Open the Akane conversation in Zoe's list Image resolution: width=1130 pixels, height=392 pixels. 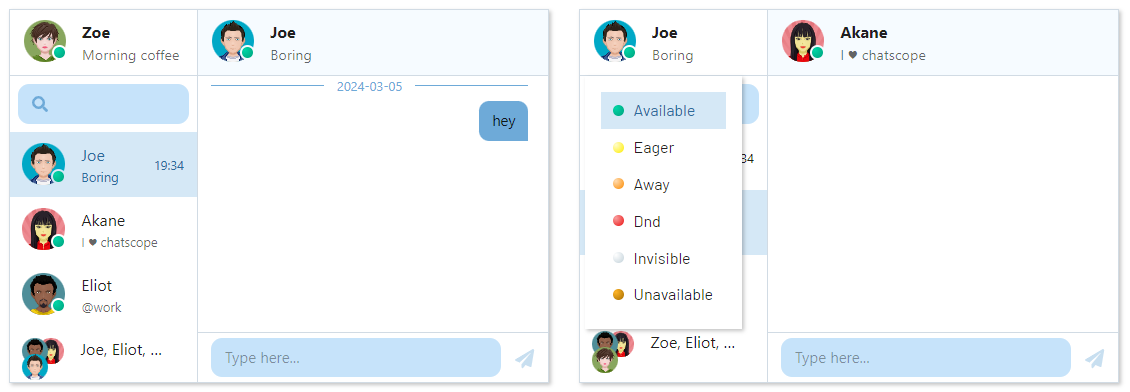coord(103,229)
